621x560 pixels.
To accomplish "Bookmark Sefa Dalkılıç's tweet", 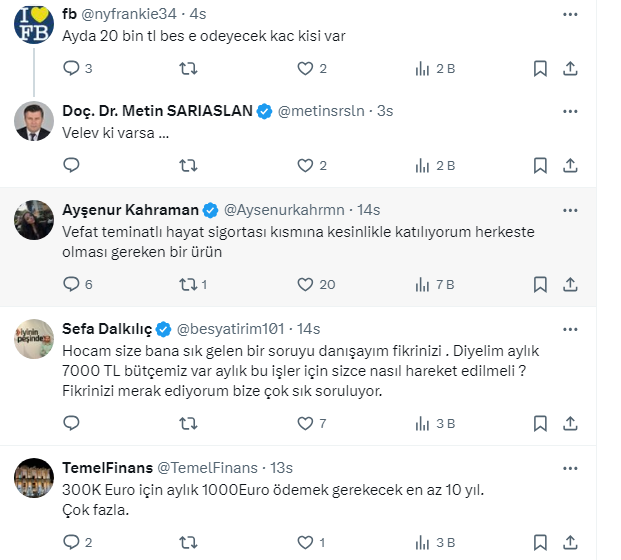I will pyautogui.click(x=539, y=423).
